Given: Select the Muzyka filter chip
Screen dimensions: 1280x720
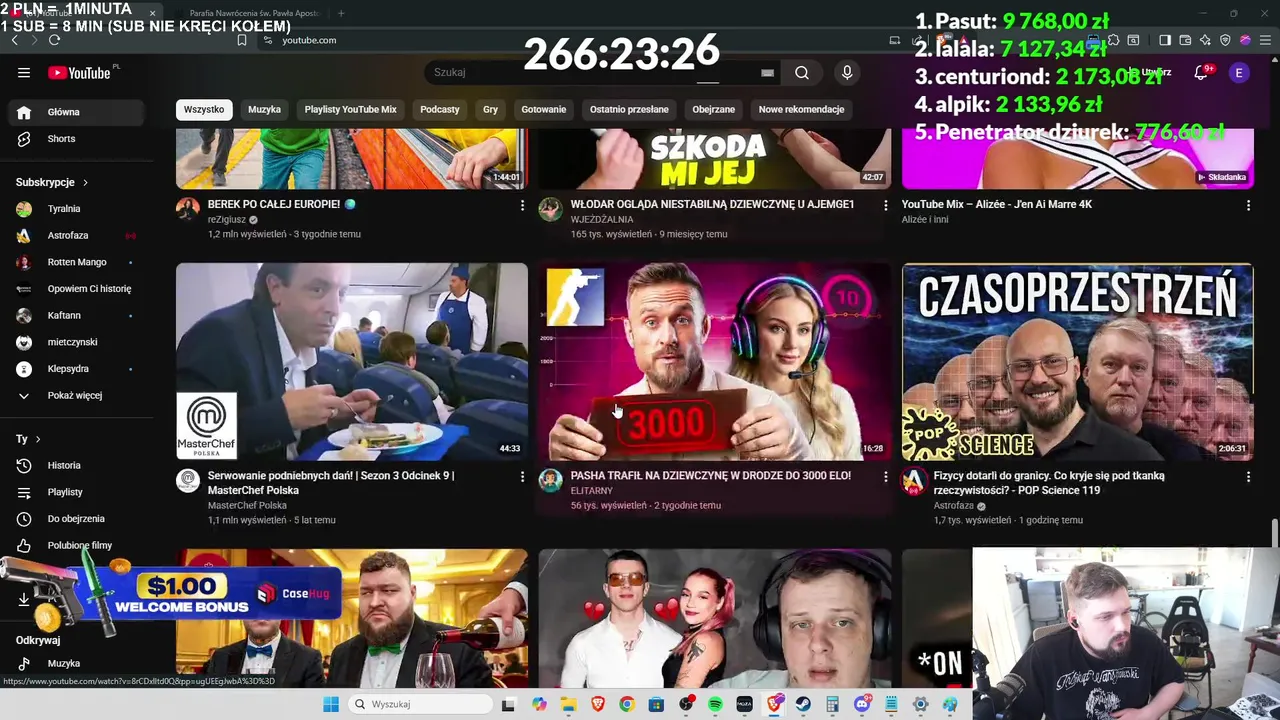Looking at the screenshot, I should (264, 109).
